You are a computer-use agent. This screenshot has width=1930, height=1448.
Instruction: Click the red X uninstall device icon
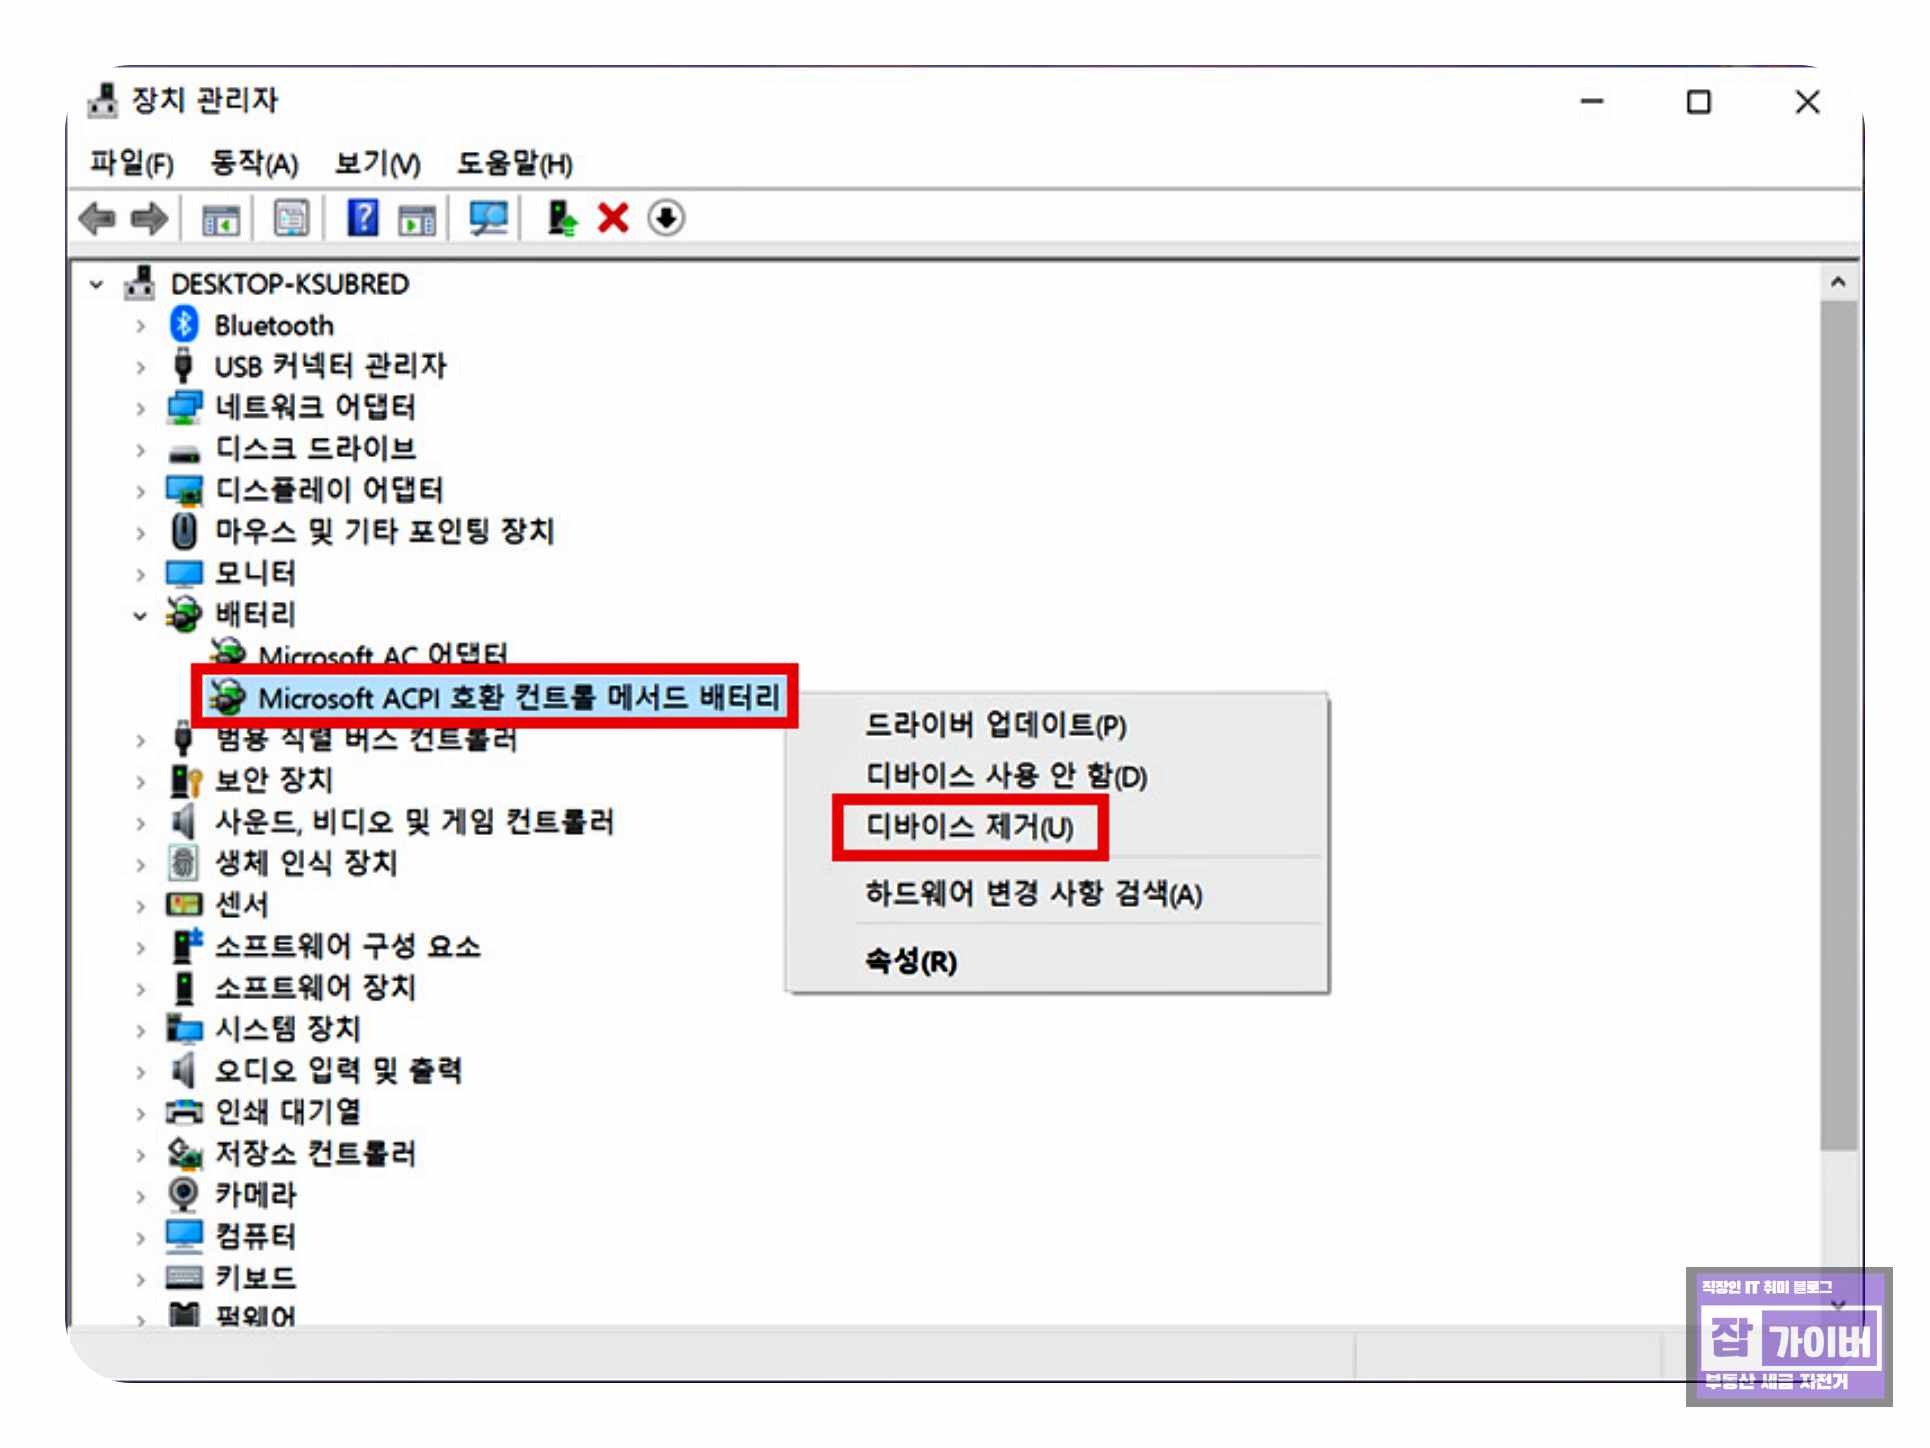tap(613, 218)
